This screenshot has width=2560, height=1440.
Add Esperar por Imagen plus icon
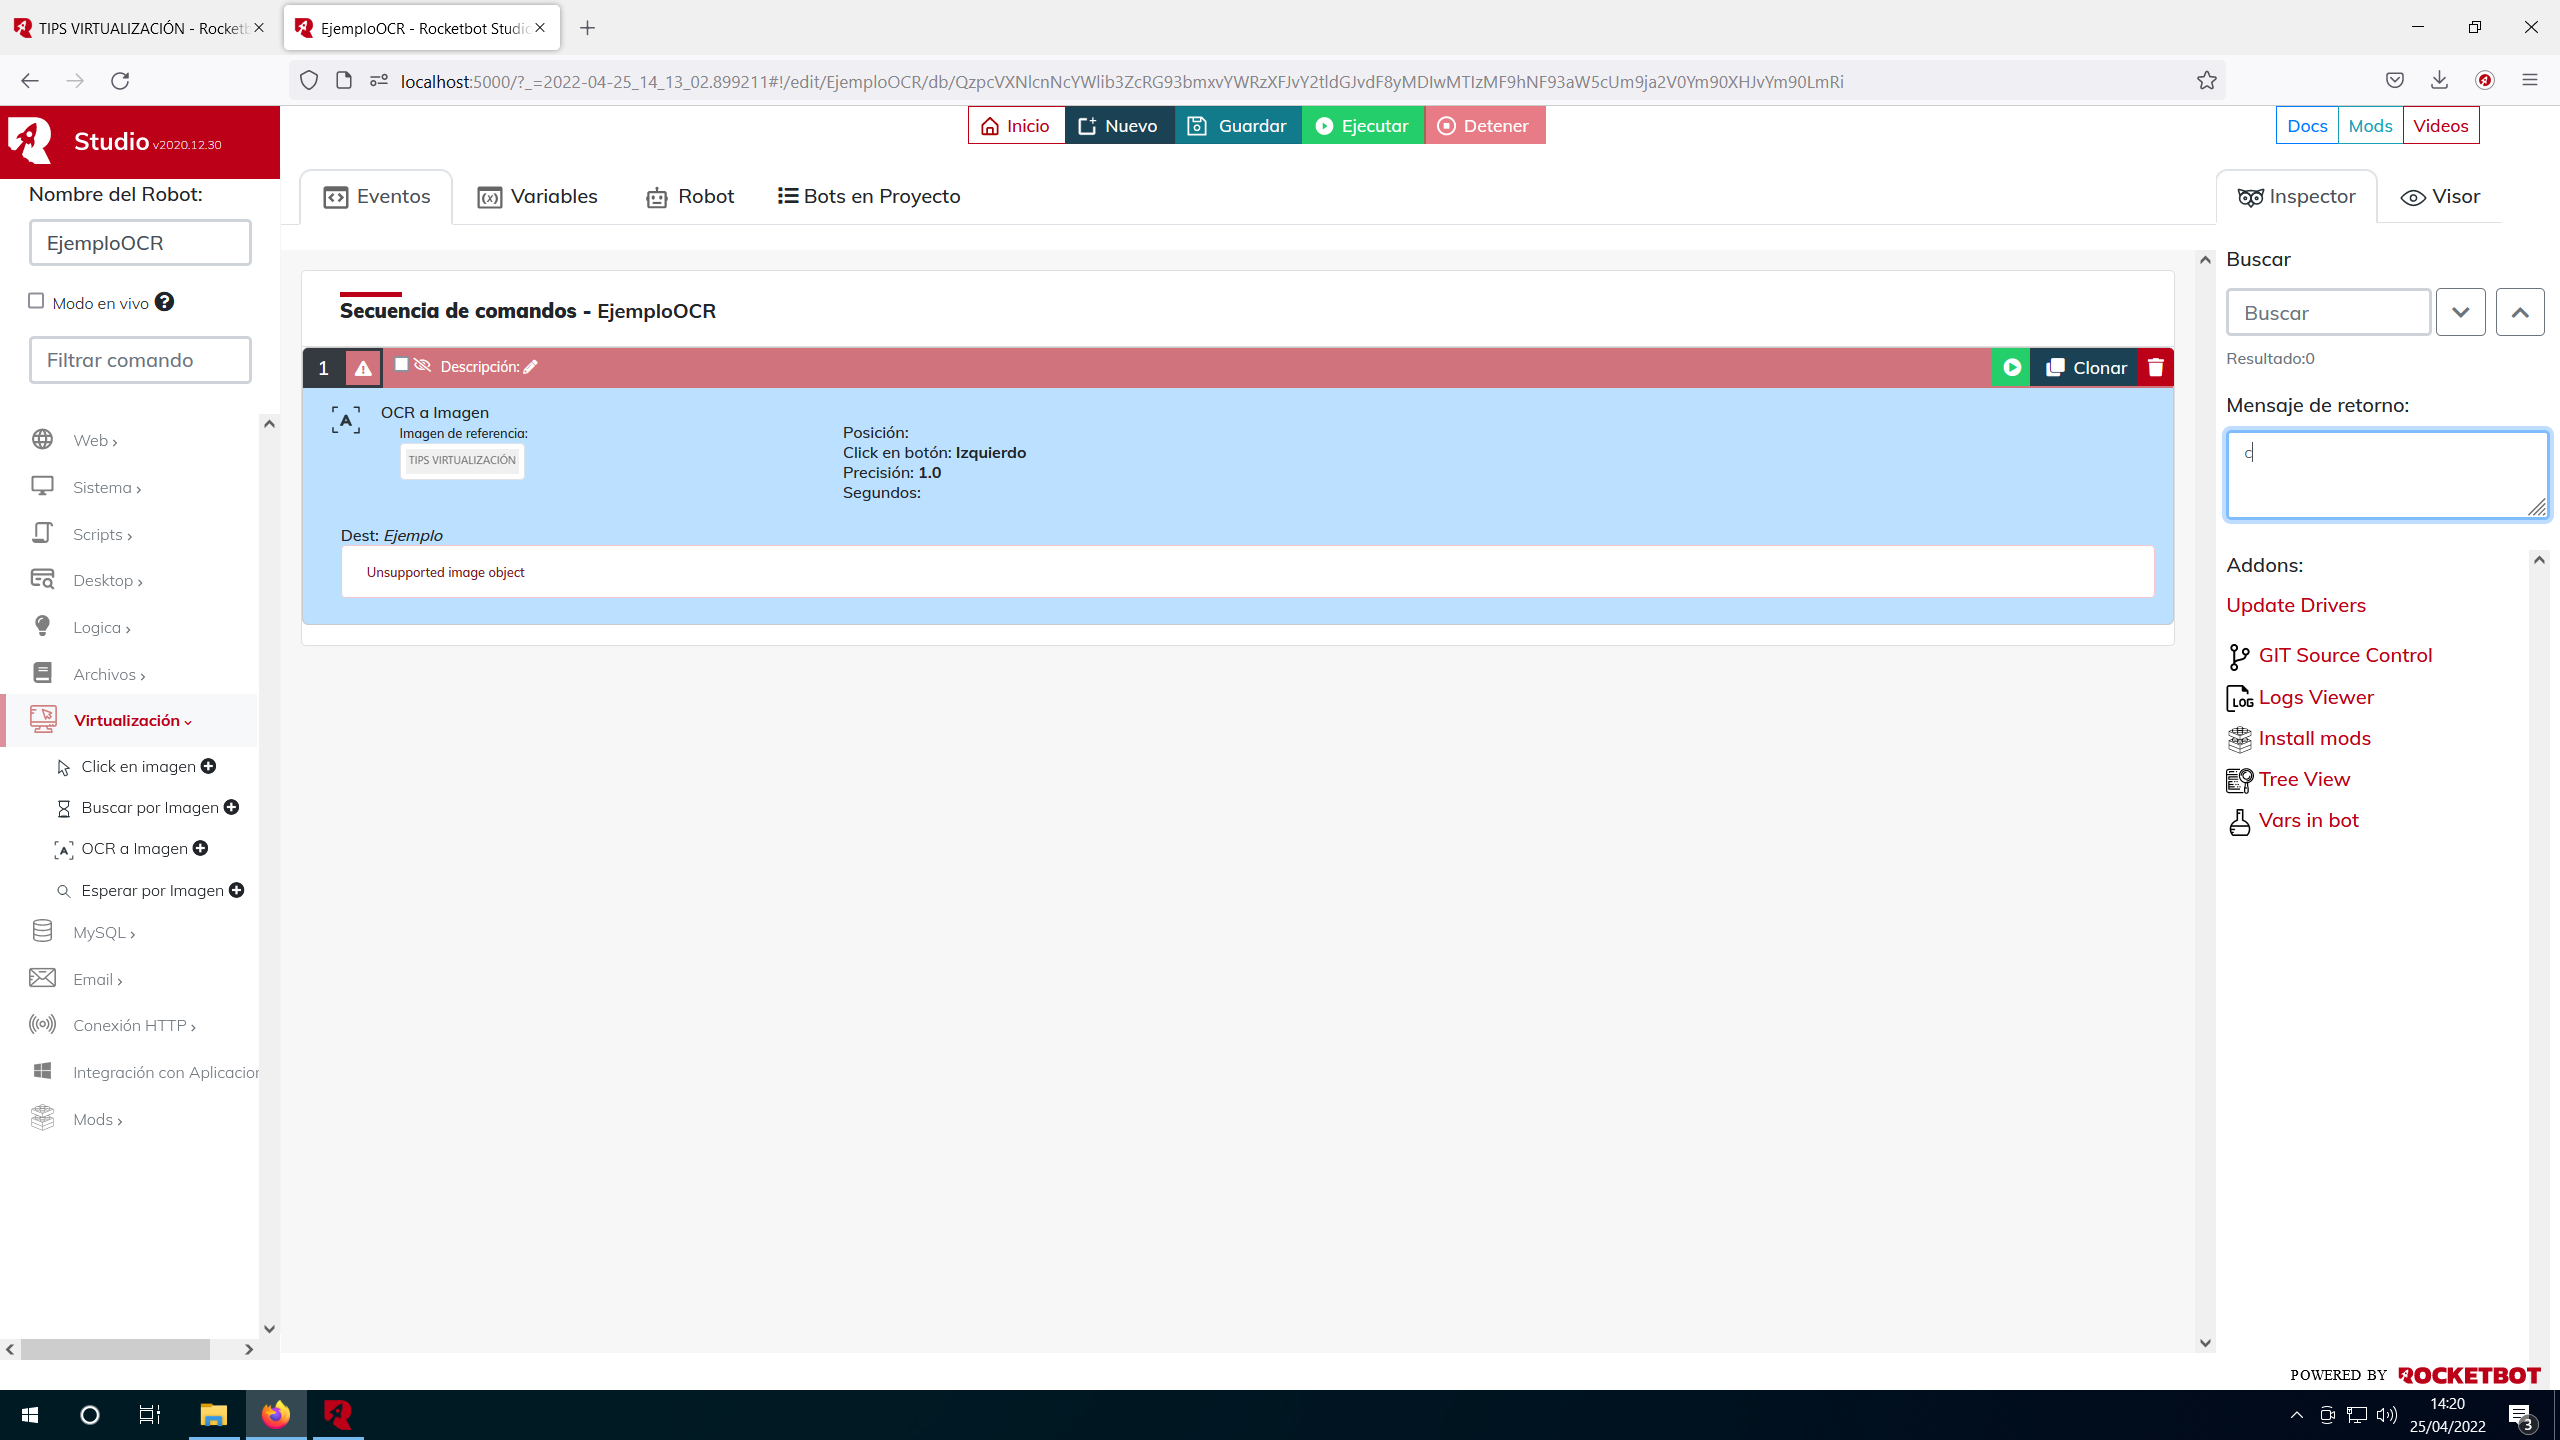[237, 890]
